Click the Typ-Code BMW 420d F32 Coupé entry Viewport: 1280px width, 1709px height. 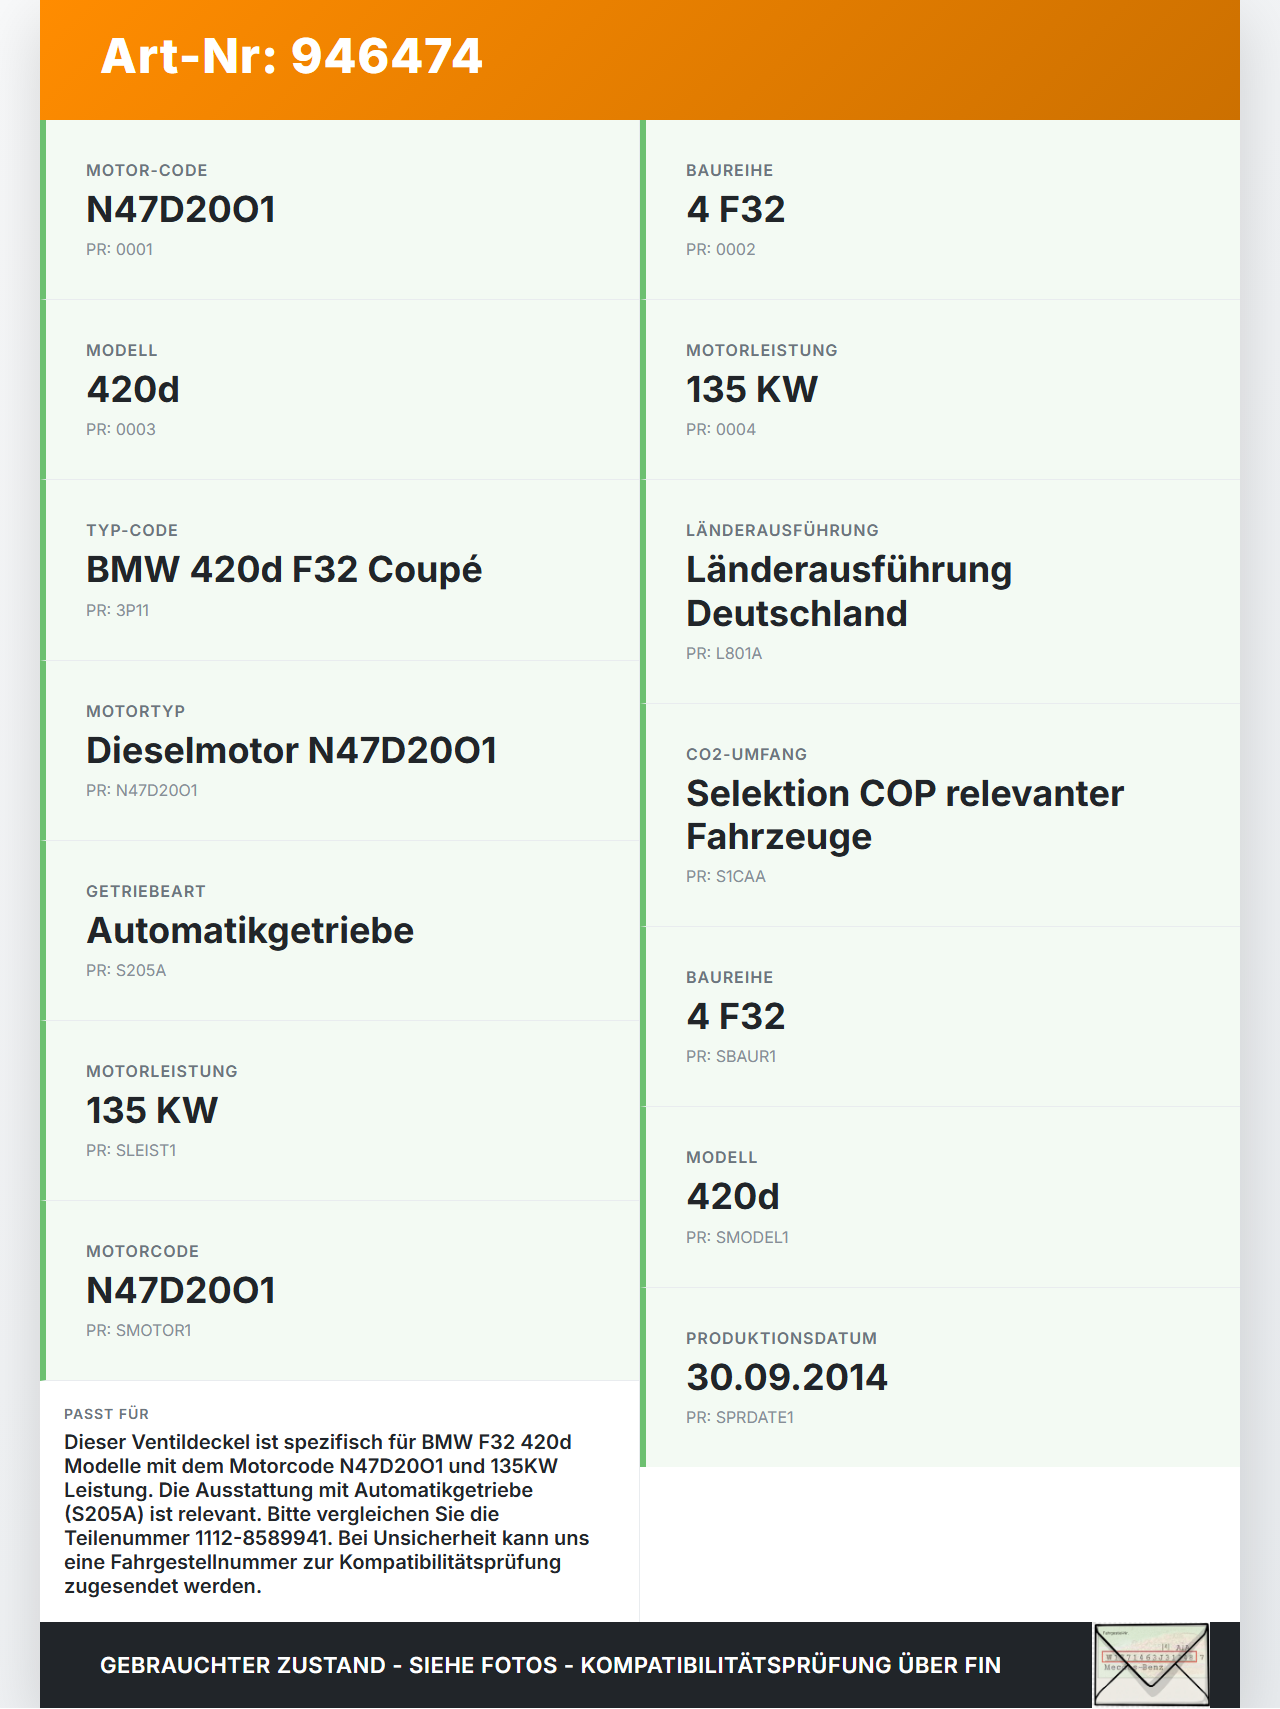[x=340, y=570]
